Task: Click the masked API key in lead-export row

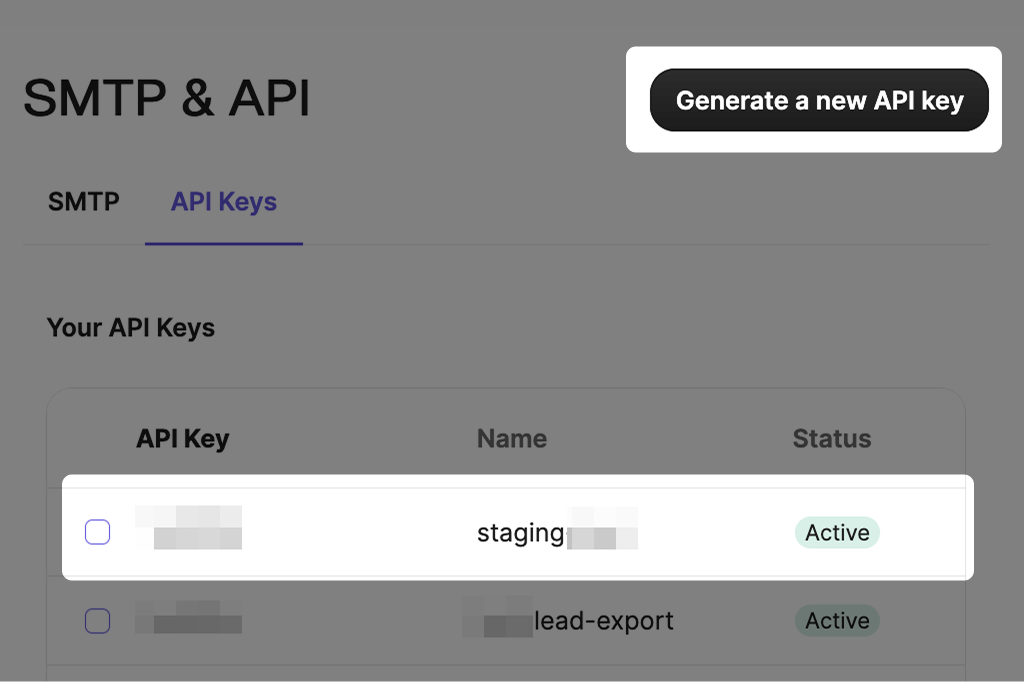Action: pos(189,617)
